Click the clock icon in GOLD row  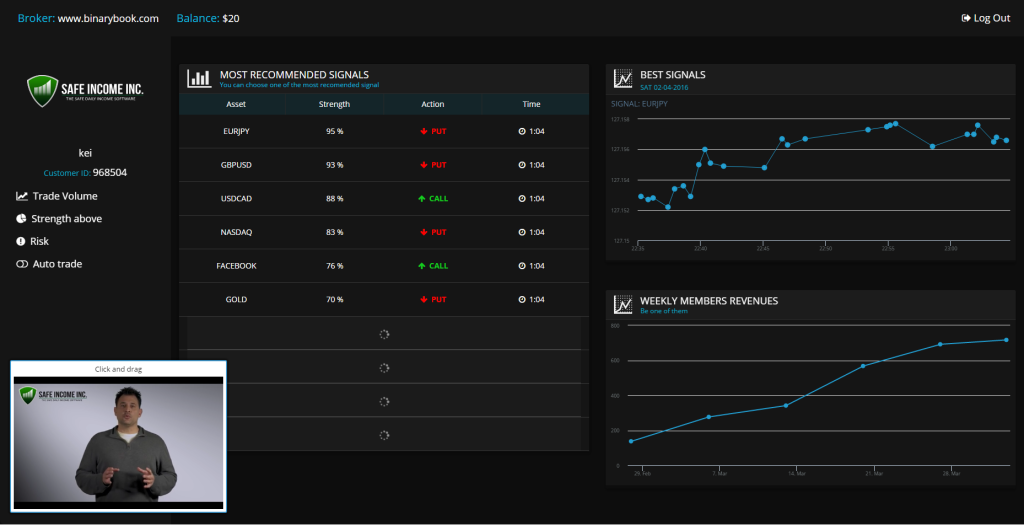pyautogui.click(x=522, y=299)
